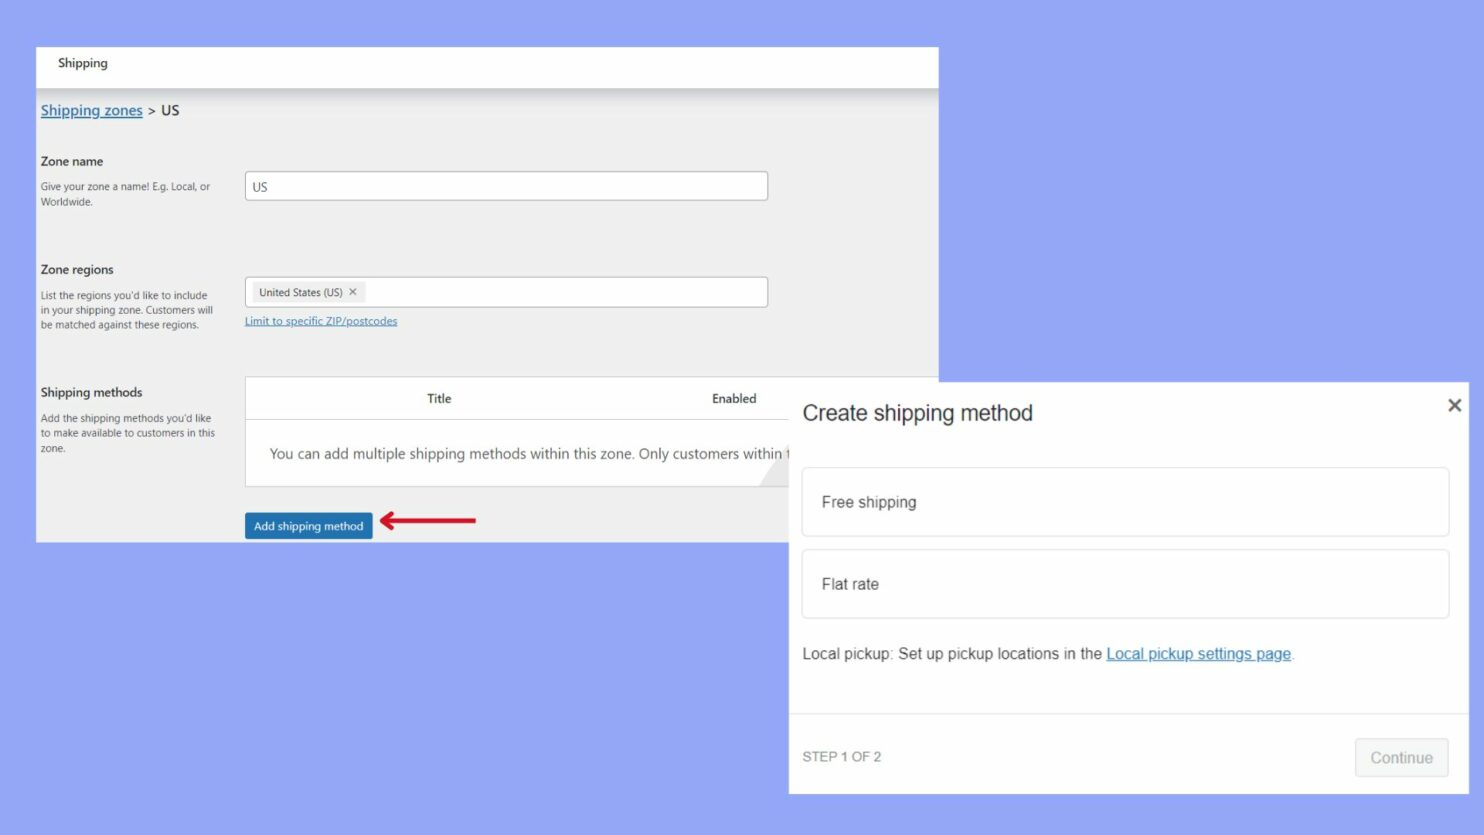Select the US text in Zone name field
This screenshot has width=1484, height=835.
(261, 186)
